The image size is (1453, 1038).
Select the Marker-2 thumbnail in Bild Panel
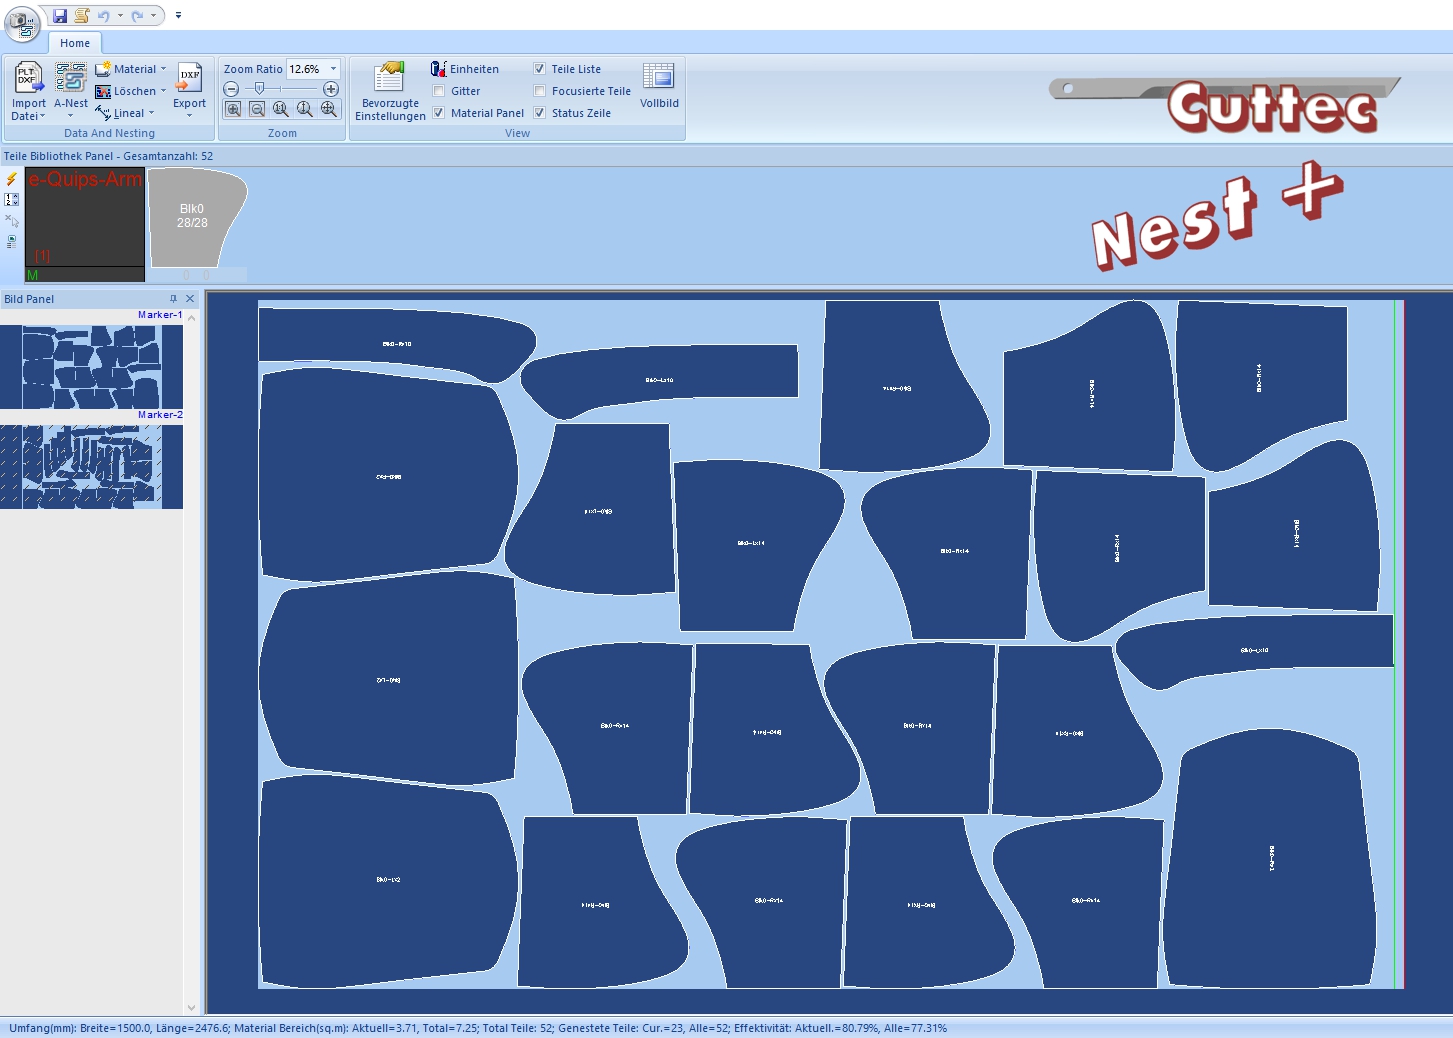(x=91, y=466)
